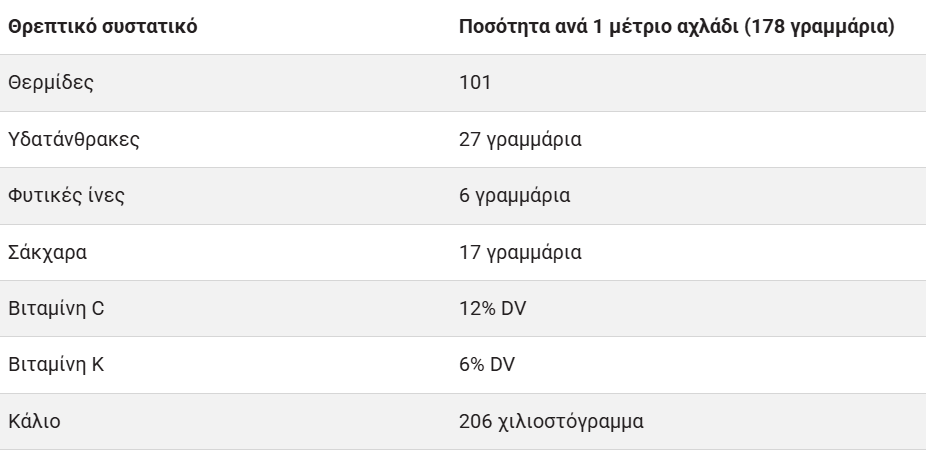926x452 pixels.
Task: Click the value 101 for Θερμίδες
Action: pos(475,82)
